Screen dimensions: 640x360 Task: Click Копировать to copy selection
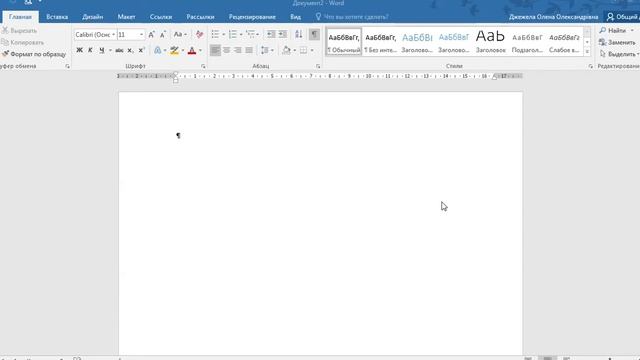click(x=22, y=42)
